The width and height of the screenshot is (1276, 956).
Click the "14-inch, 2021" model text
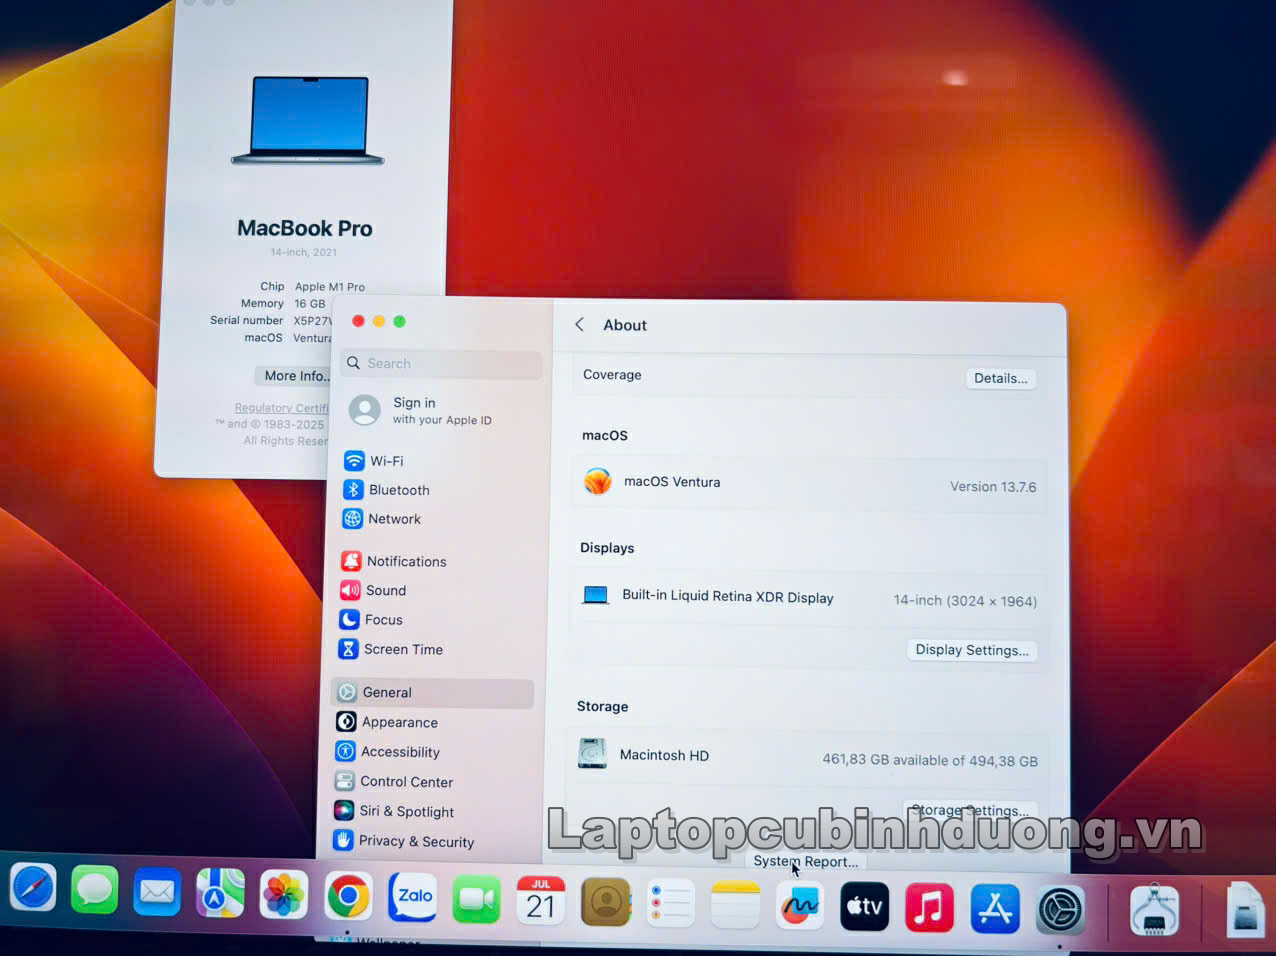[304, 252]
